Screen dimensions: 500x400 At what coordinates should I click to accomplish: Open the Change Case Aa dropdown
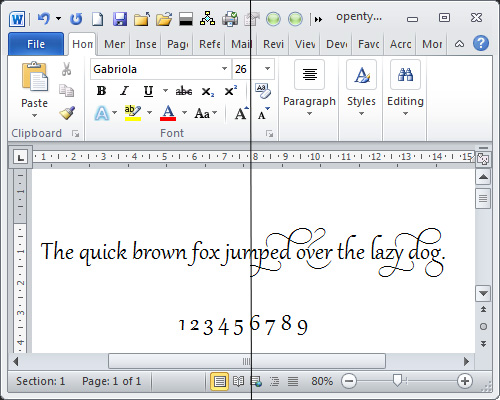coord(206,113)
